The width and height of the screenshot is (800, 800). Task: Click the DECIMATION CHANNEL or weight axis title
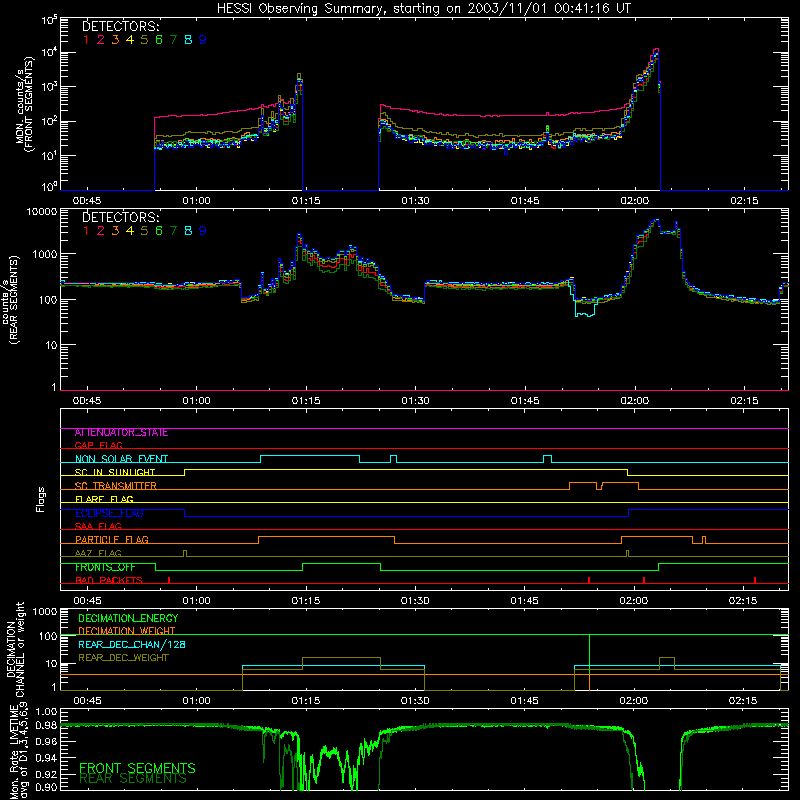point(15,649)
